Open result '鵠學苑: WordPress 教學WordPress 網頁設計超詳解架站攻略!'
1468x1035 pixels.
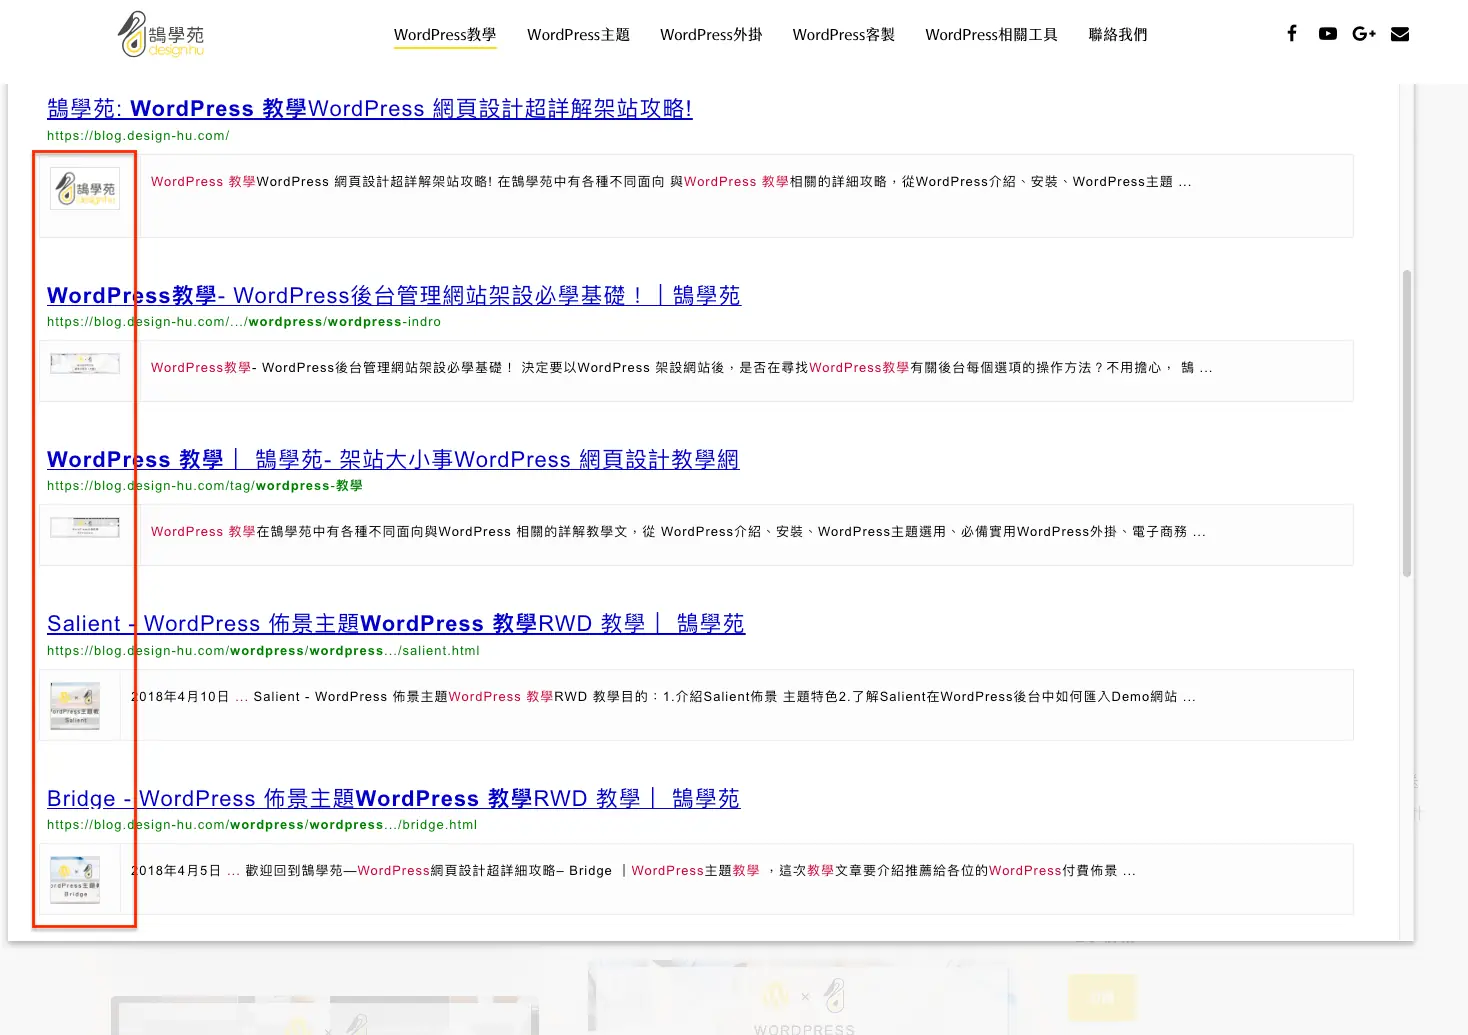coord(370,108)
